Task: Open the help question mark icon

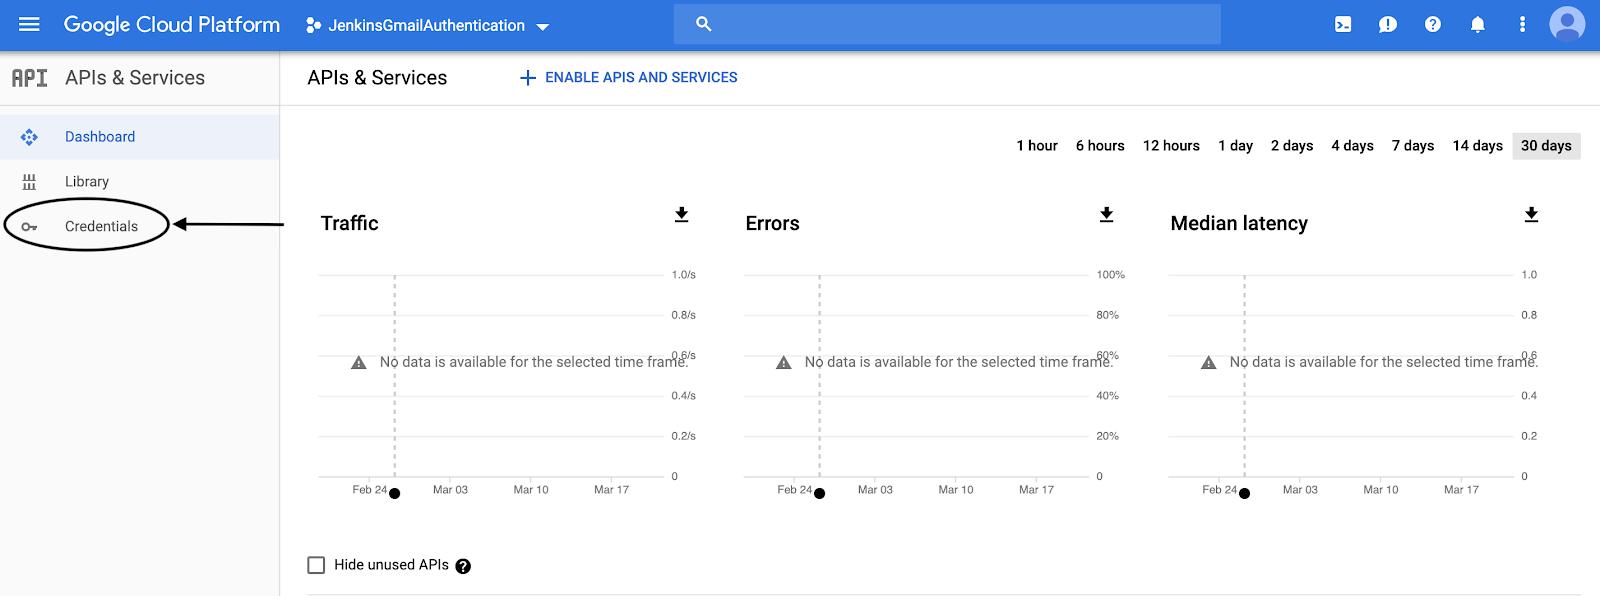Action: coord(1433,24)
